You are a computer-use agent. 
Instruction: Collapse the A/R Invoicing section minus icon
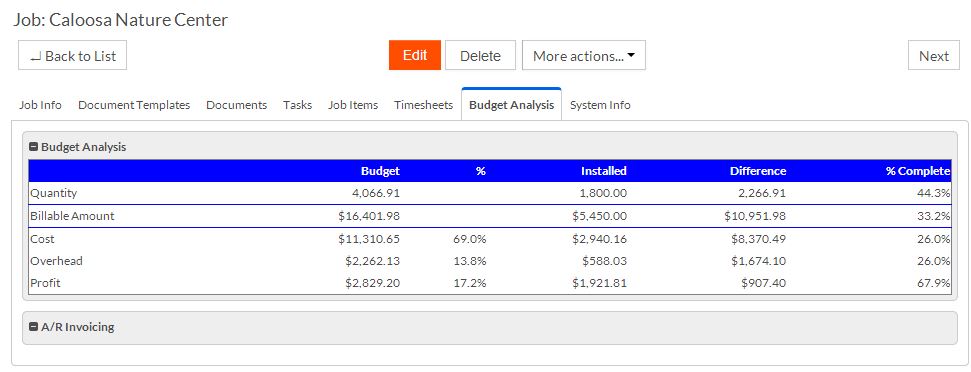point(33,327)
